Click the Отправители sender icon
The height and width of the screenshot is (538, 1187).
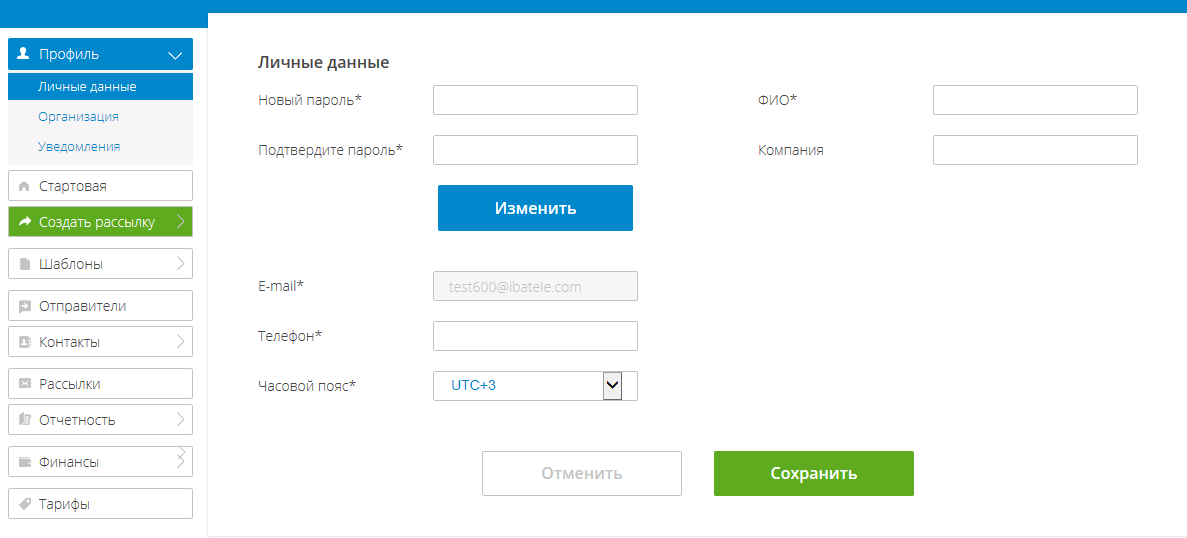[24, 306]
